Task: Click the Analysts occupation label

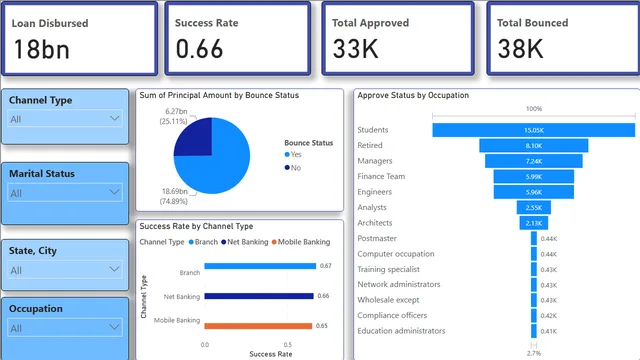Action: click(x=372, y=207)
